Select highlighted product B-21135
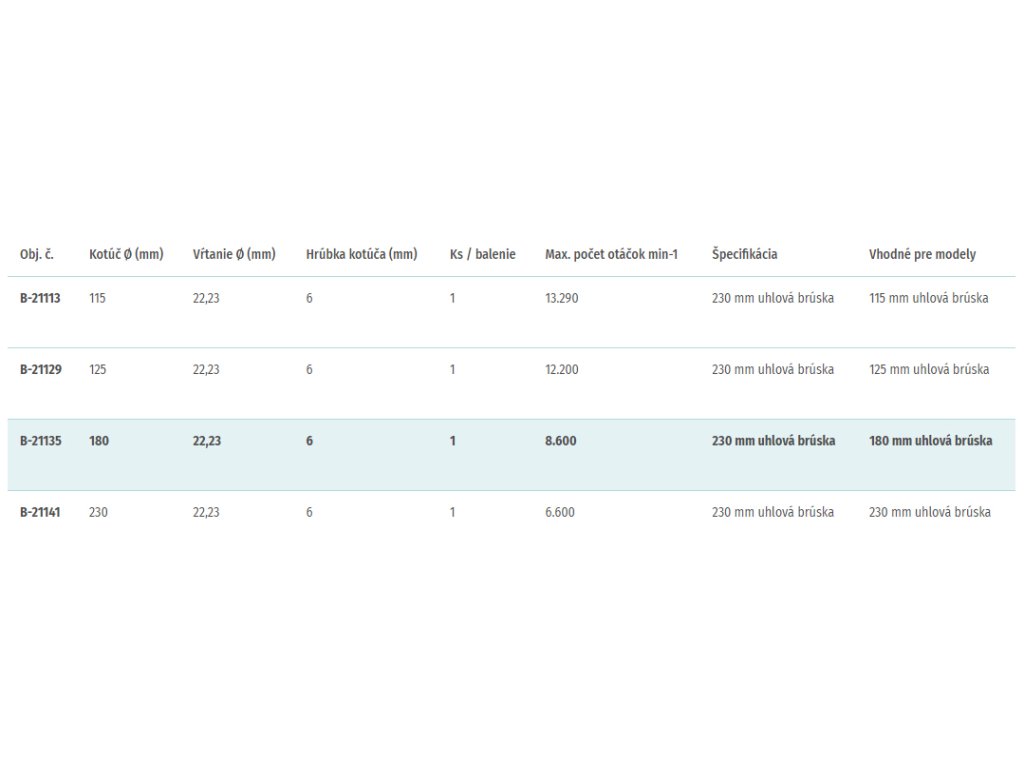Image resolution: width=1024 pixels, height=768 pixels. pos(40,440)
